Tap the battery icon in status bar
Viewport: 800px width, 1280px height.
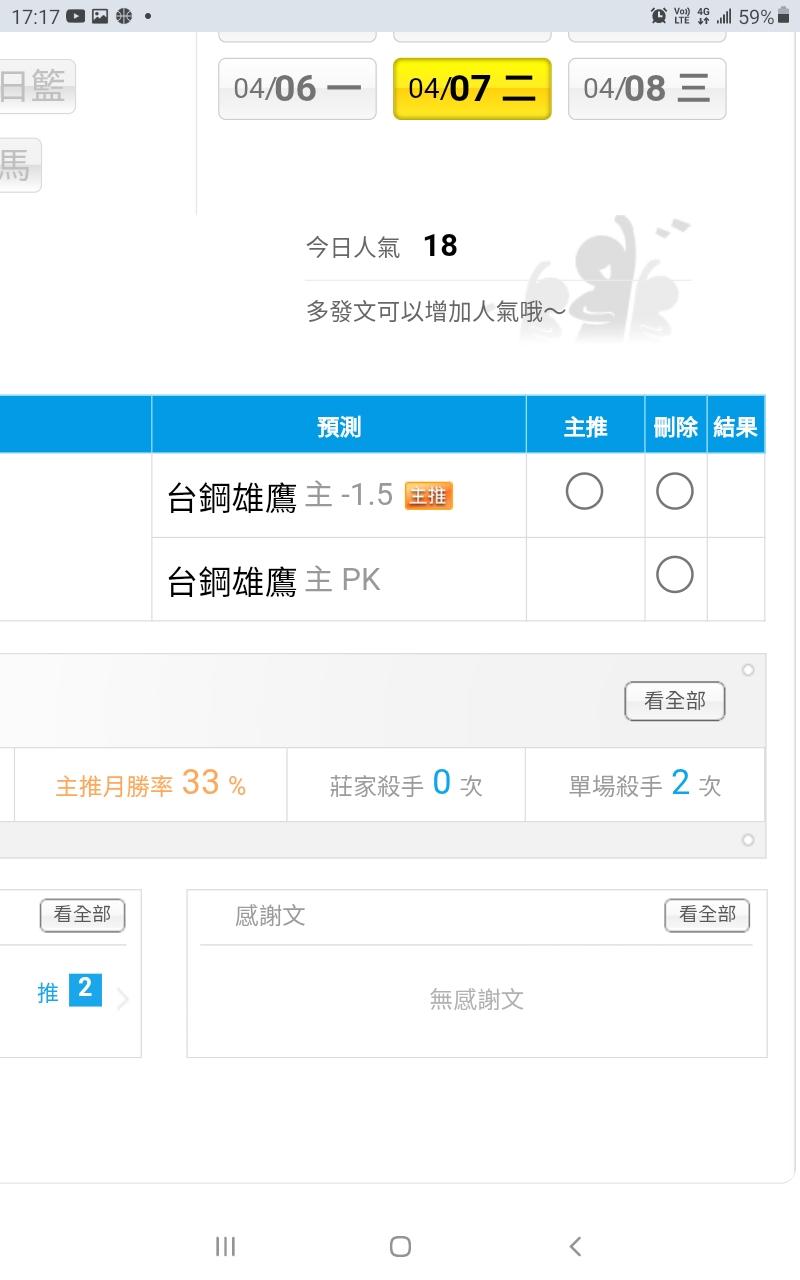tap(783, 16)
